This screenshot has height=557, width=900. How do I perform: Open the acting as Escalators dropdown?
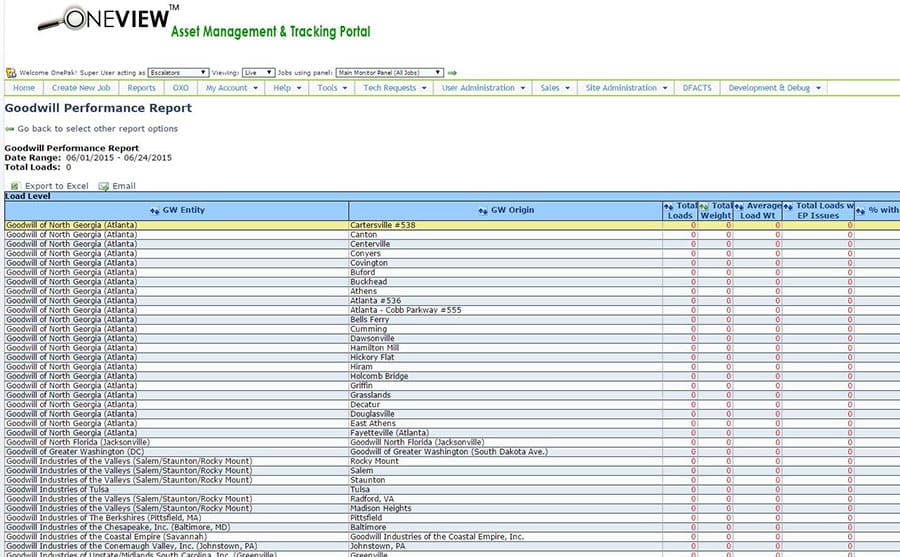pos(178,72)
